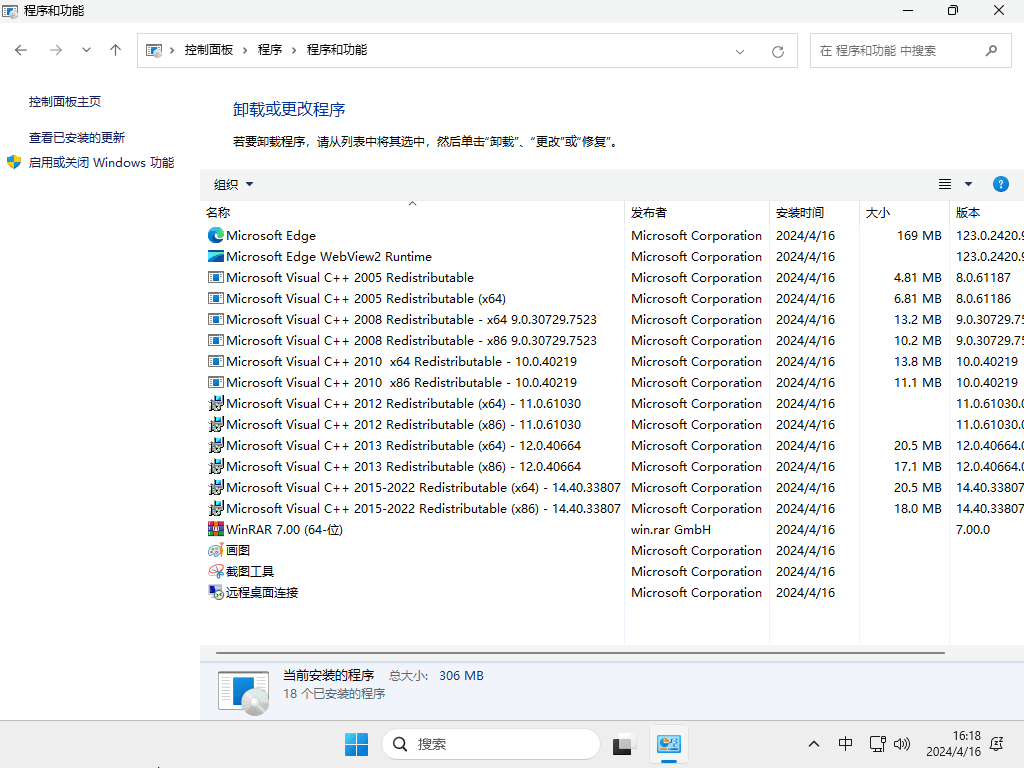Screen dimensions: 1024x768
Task: Sort by the 版本 column header
Action: click(987, 212)
